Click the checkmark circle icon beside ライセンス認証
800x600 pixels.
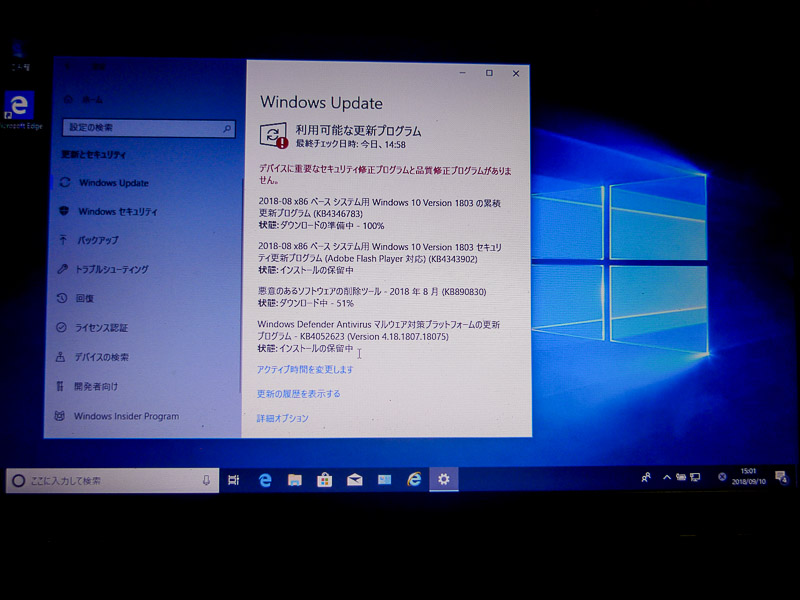(61, 327)
